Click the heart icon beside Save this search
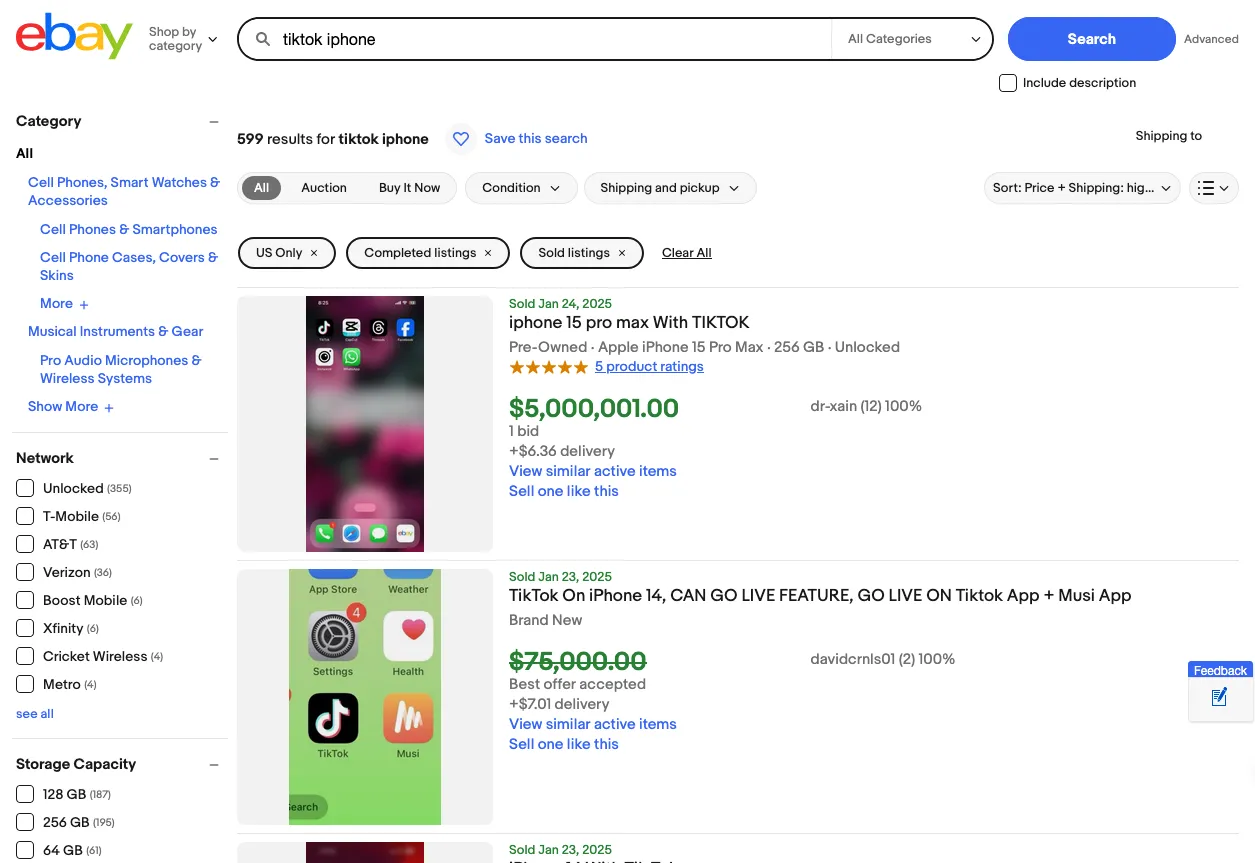Viewport: 1255px width, 863px height. (x=461, y=139)
